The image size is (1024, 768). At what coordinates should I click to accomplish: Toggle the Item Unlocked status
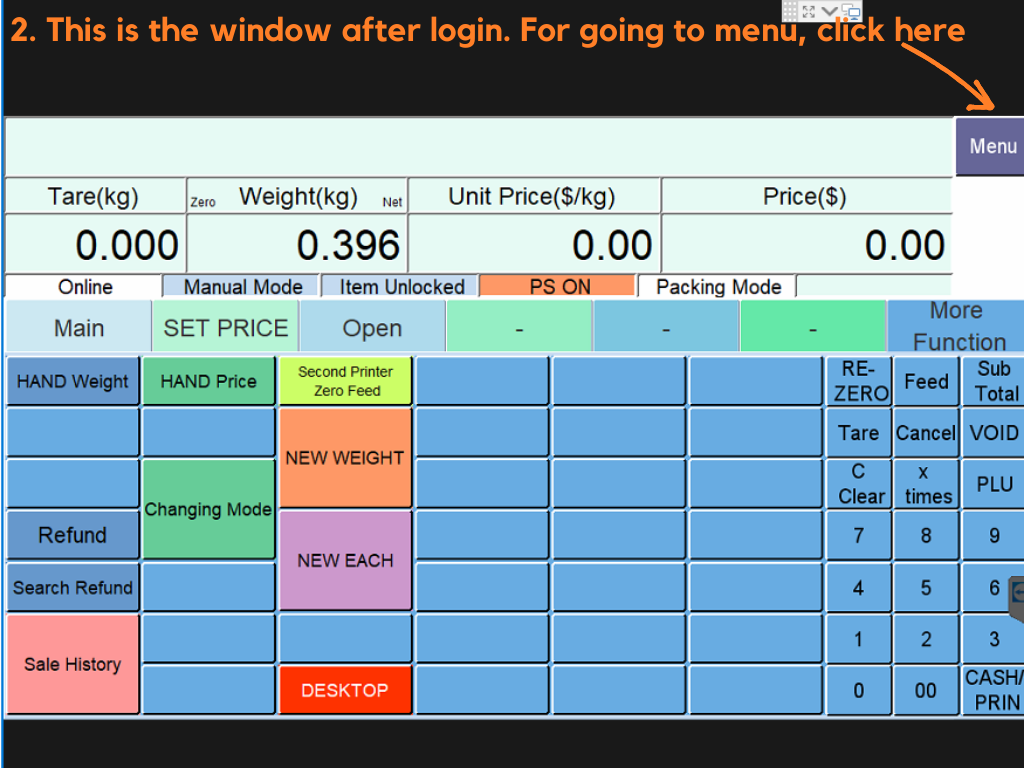tap(401, 287)
